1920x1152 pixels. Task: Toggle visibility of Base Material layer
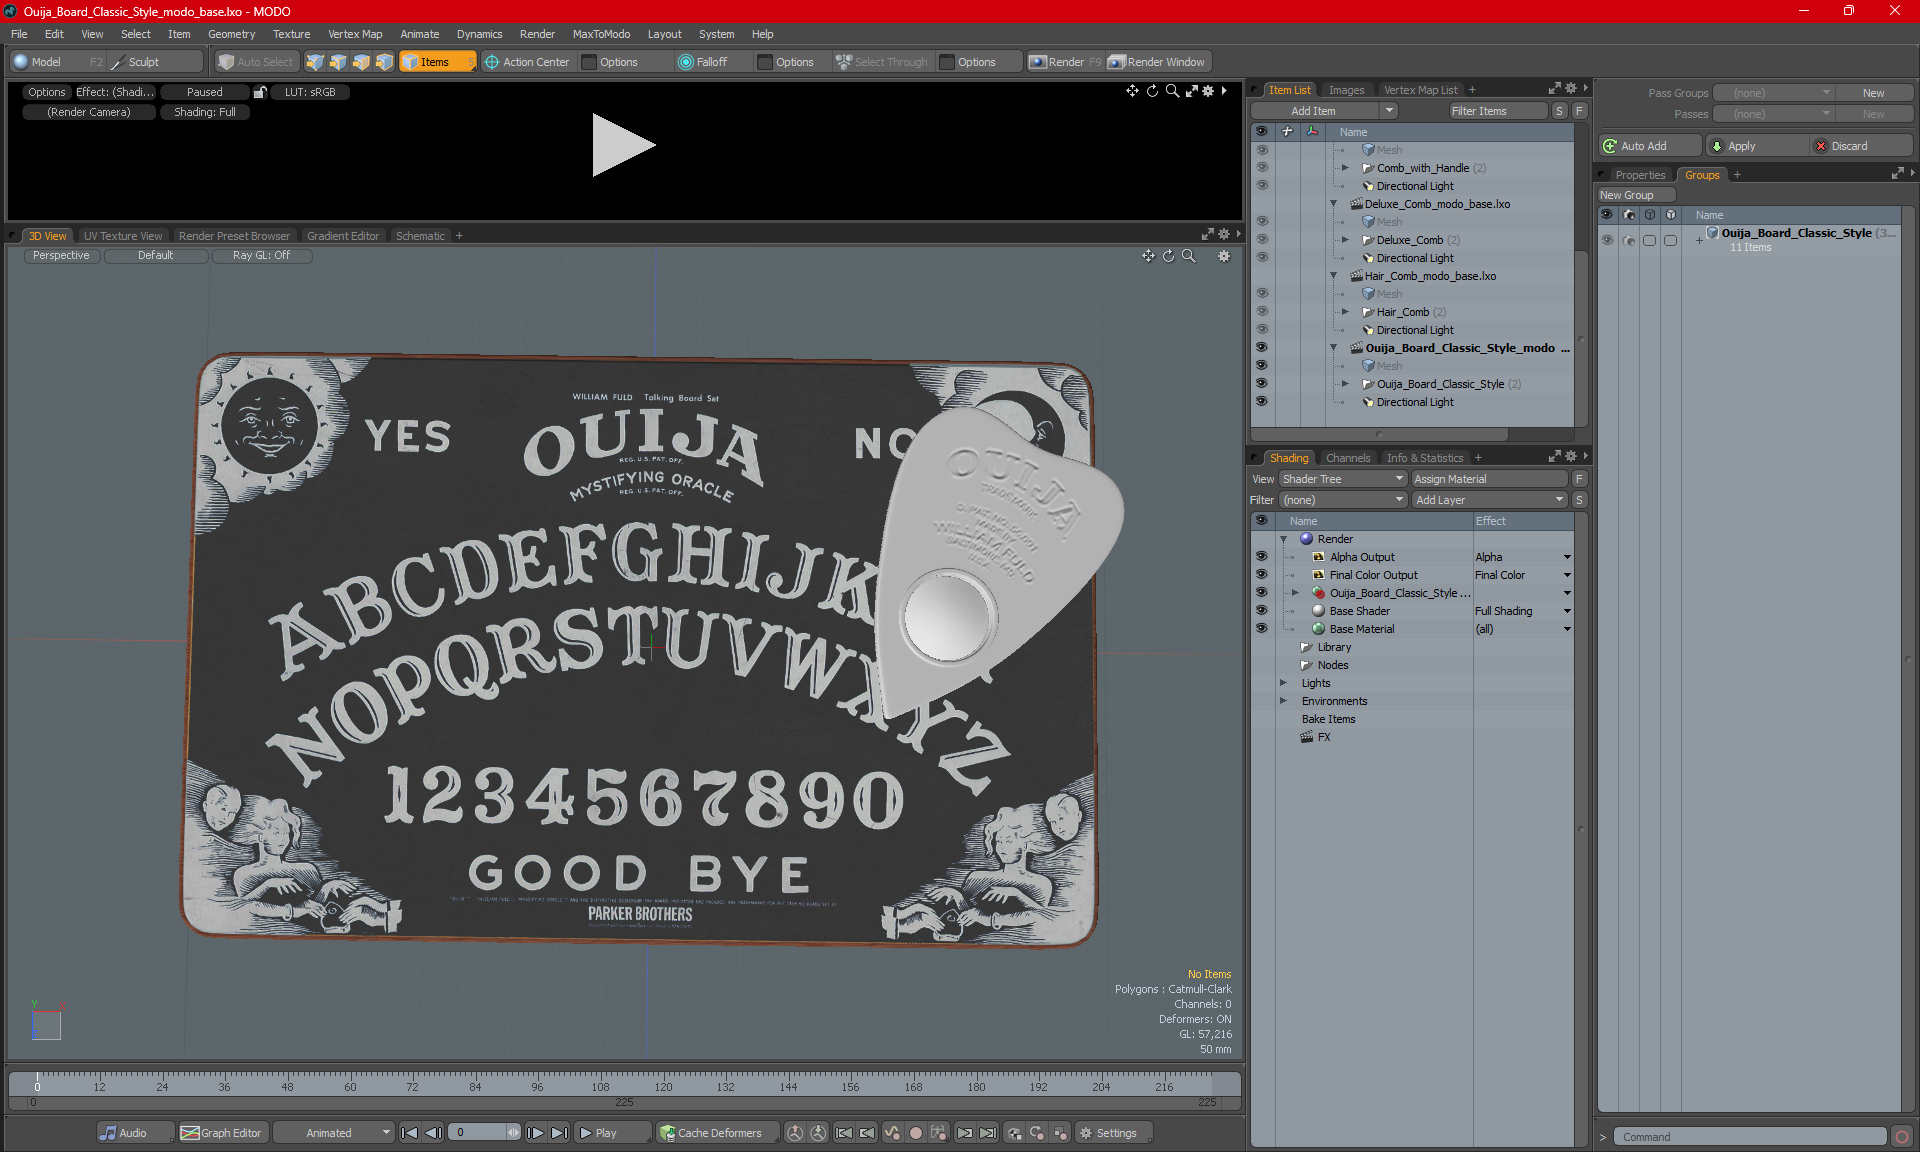[1261, 629]
